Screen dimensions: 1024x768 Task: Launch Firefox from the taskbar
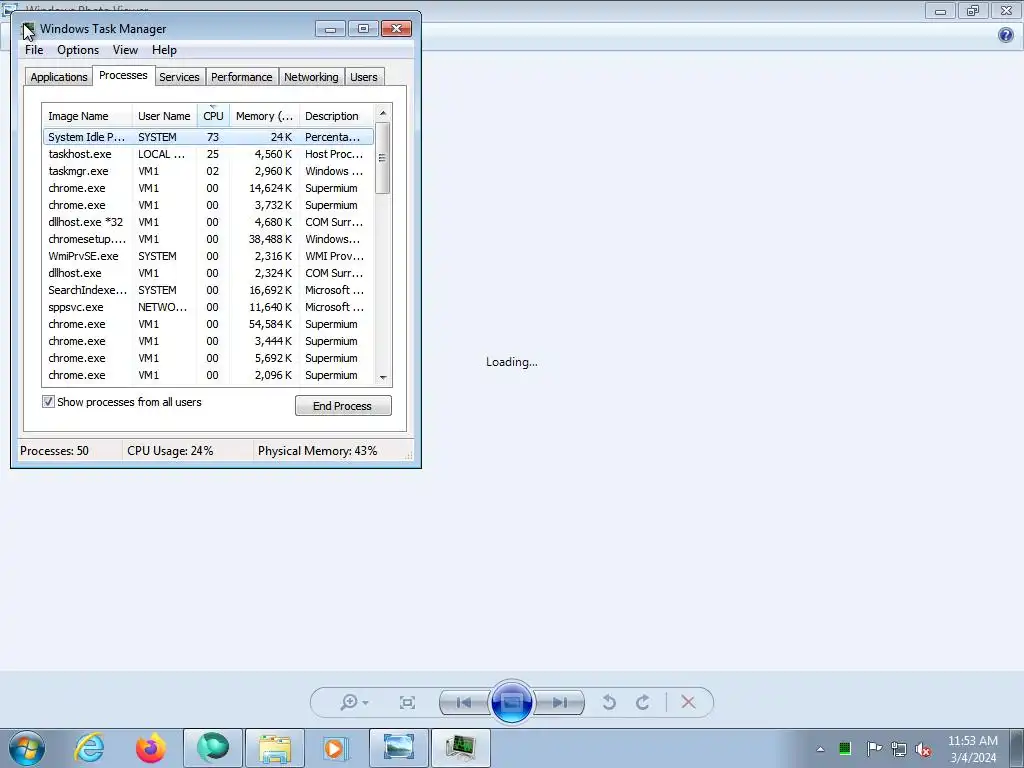pyautogui.click(x=151, y=748)
